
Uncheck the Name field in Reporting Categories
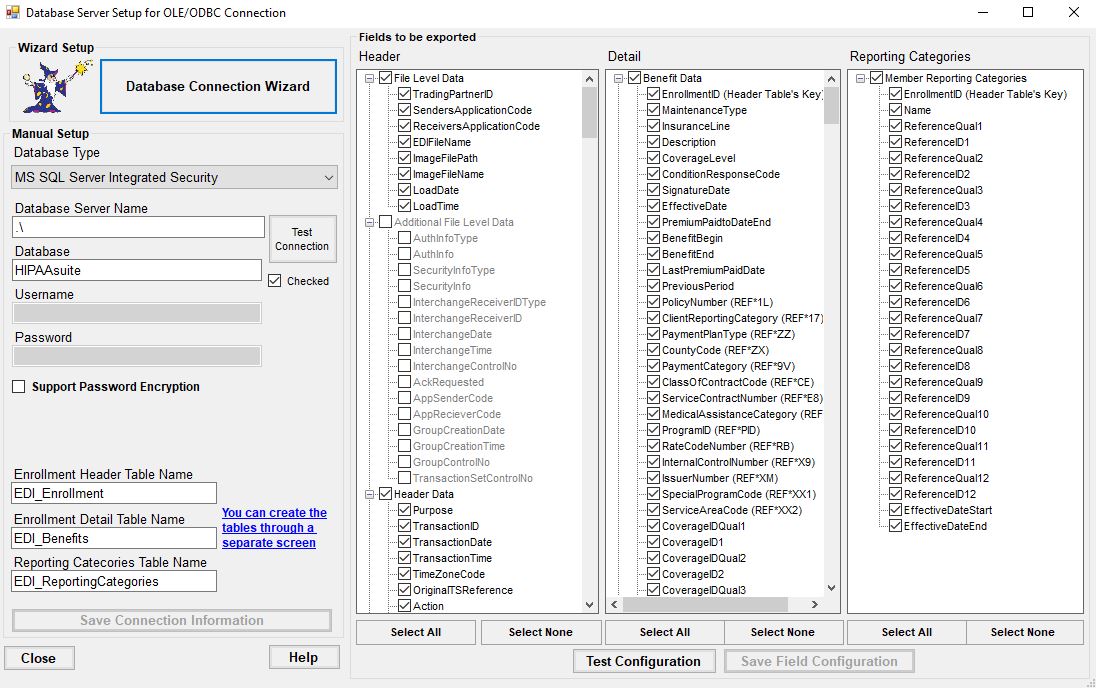[895, 110]
